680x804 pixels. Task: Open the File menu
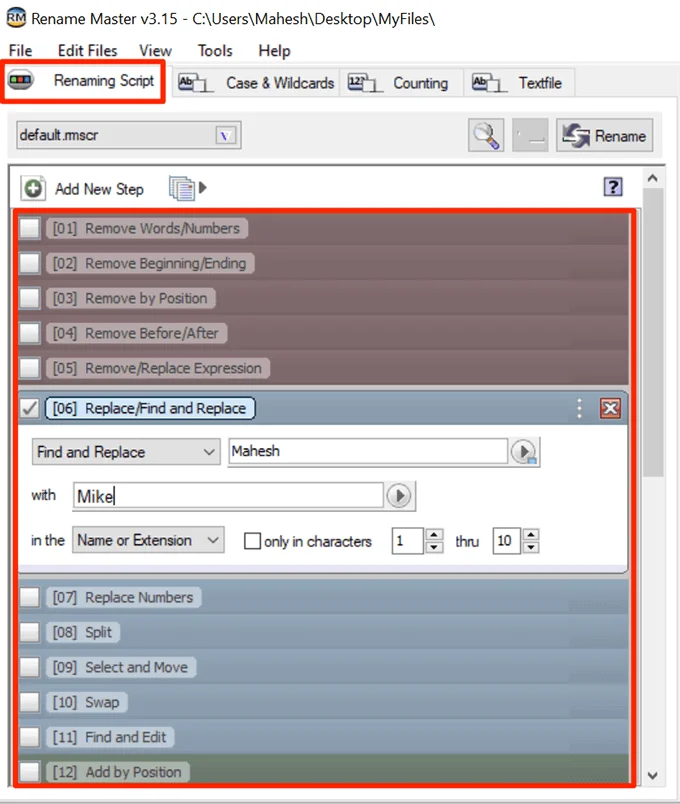click(x=21, y=51)
